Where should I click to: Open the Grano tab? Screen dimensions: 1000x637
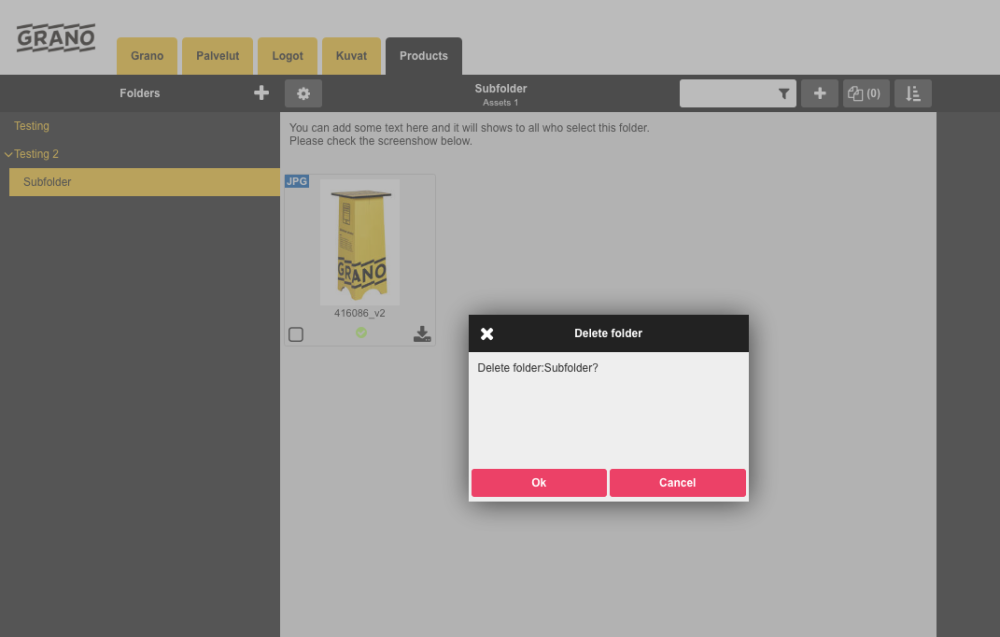pyautogui.click(x=147, y=56)
